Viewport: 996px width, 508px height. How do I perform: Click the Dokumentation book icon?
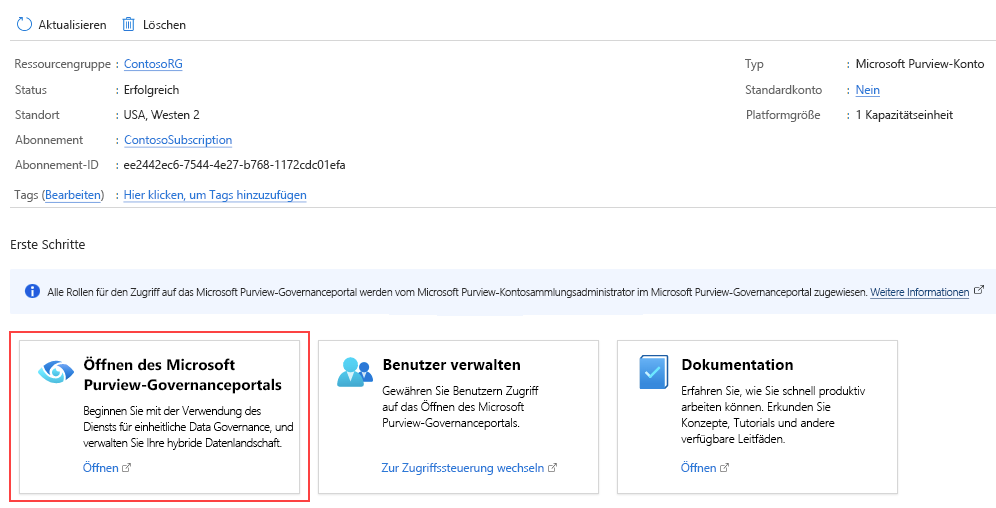654,372
